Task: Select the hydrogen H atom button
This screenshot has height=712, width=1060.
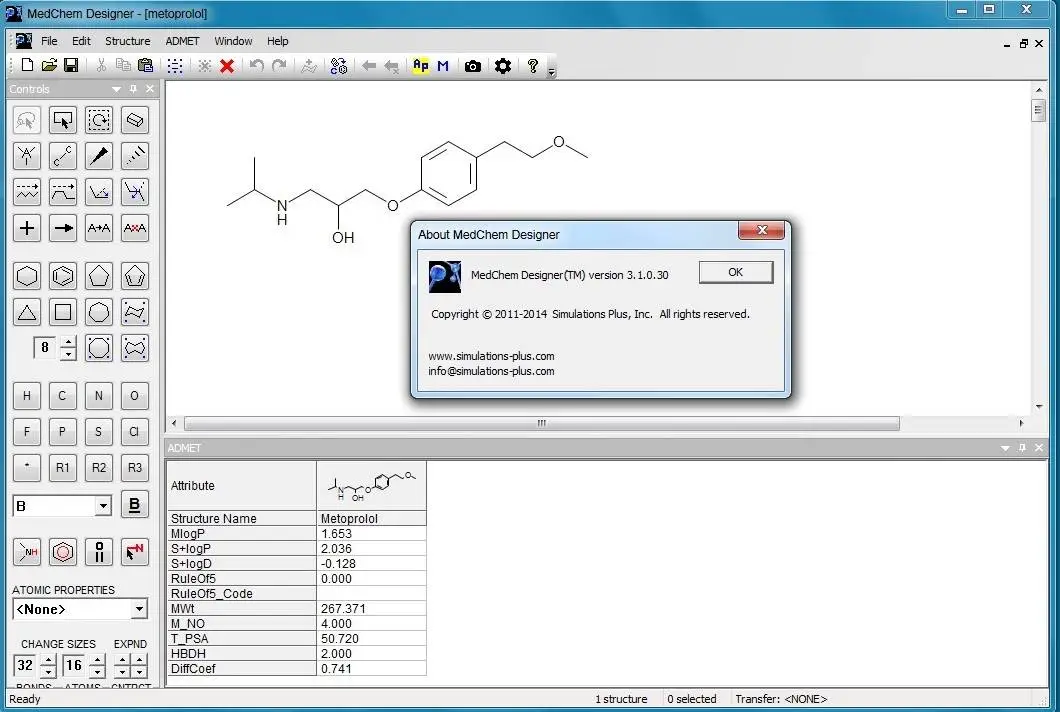Action: (x=27, y=396)
